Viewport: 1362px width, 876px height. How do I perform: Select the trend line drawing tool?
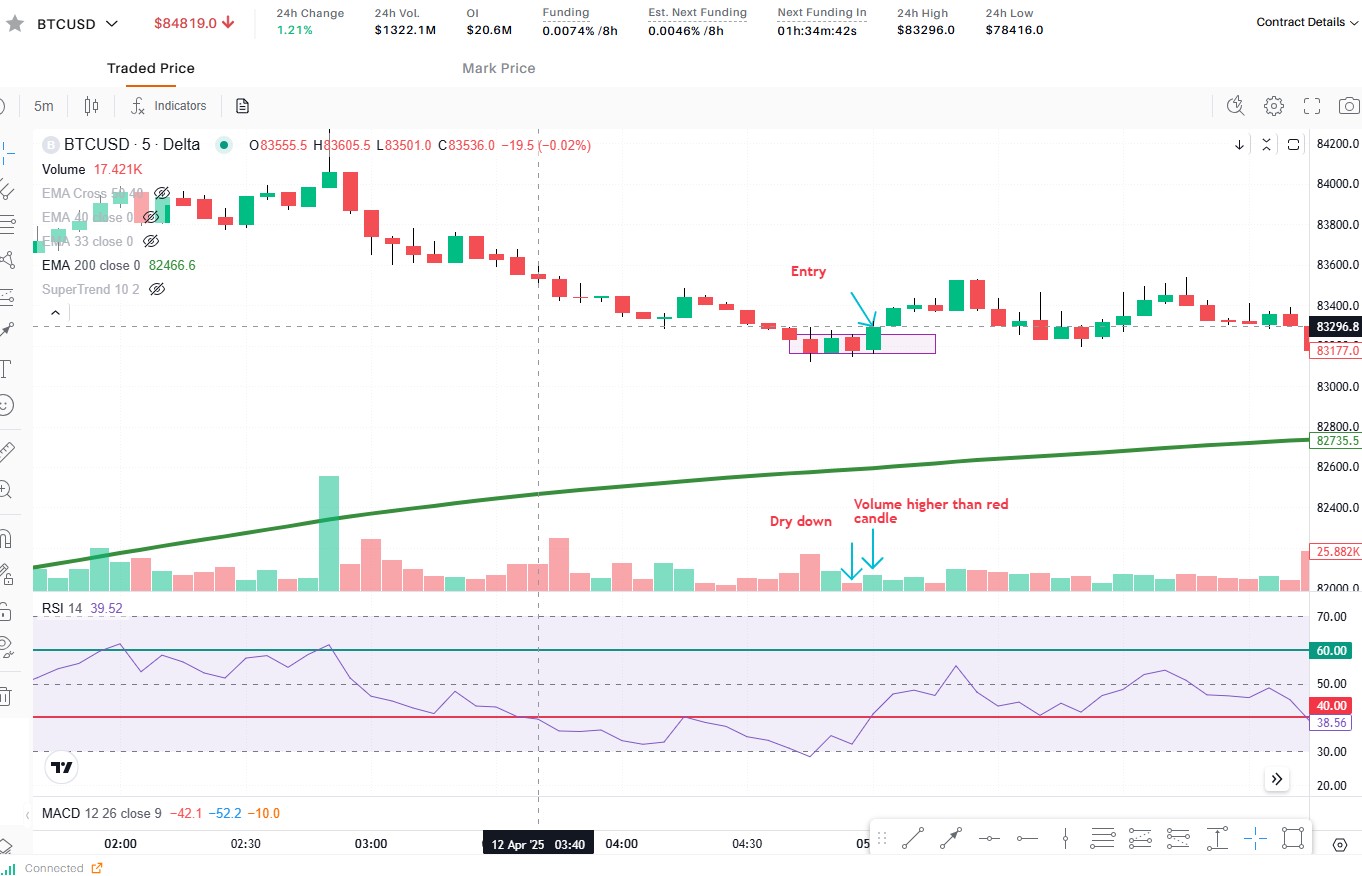click(x=912, y=838)
